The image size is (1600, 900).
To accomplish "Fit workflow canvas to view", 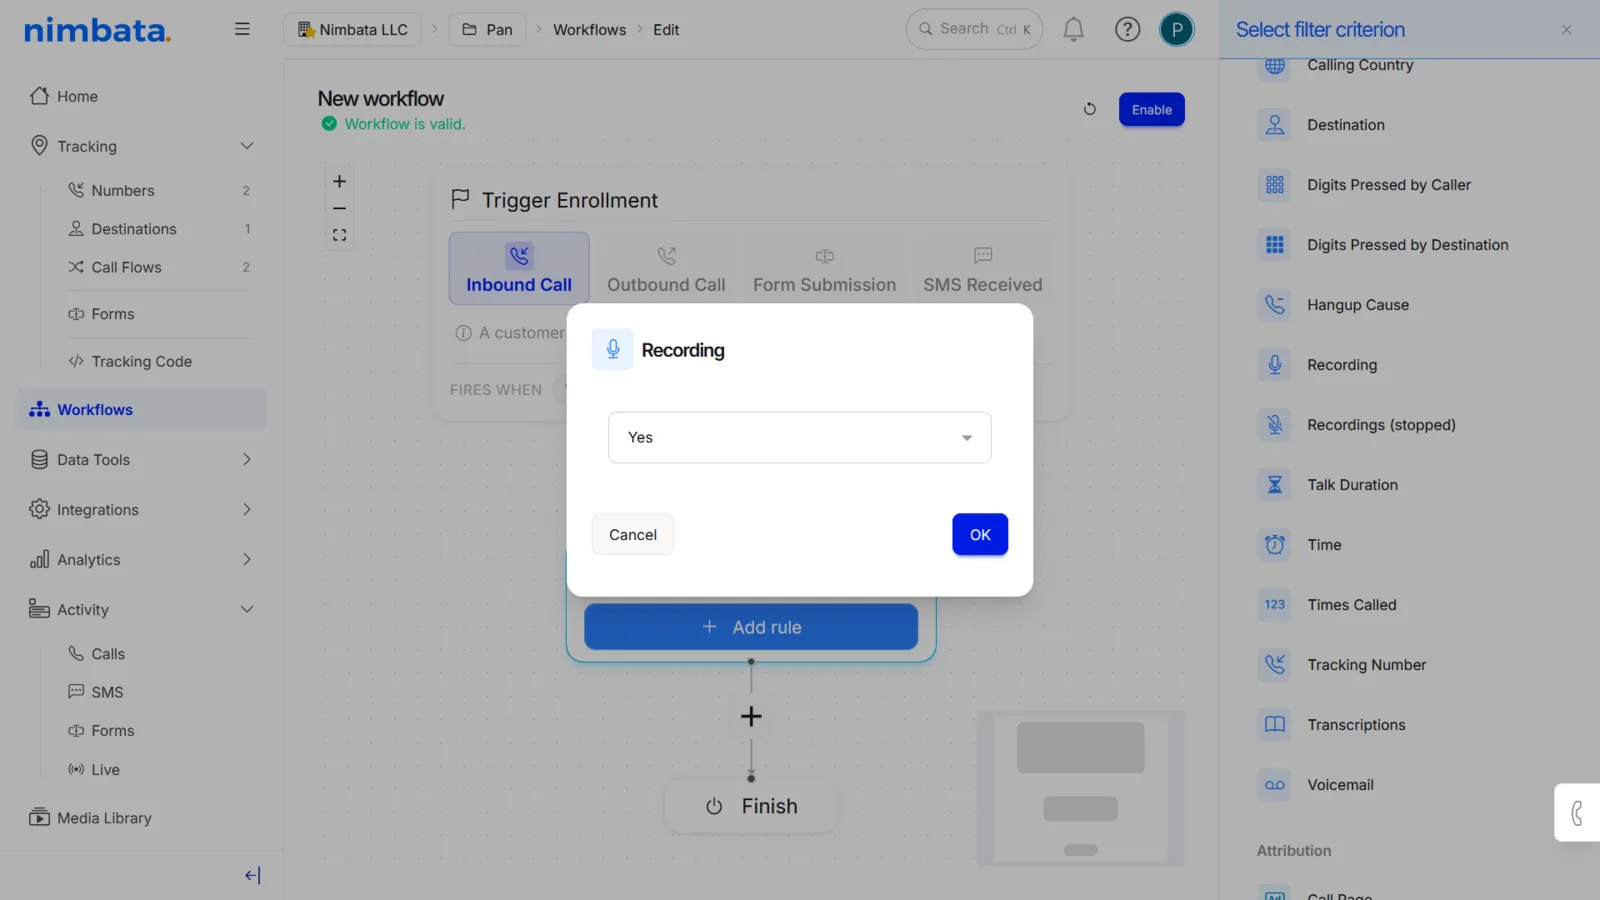I will click(x=340, y=235).
